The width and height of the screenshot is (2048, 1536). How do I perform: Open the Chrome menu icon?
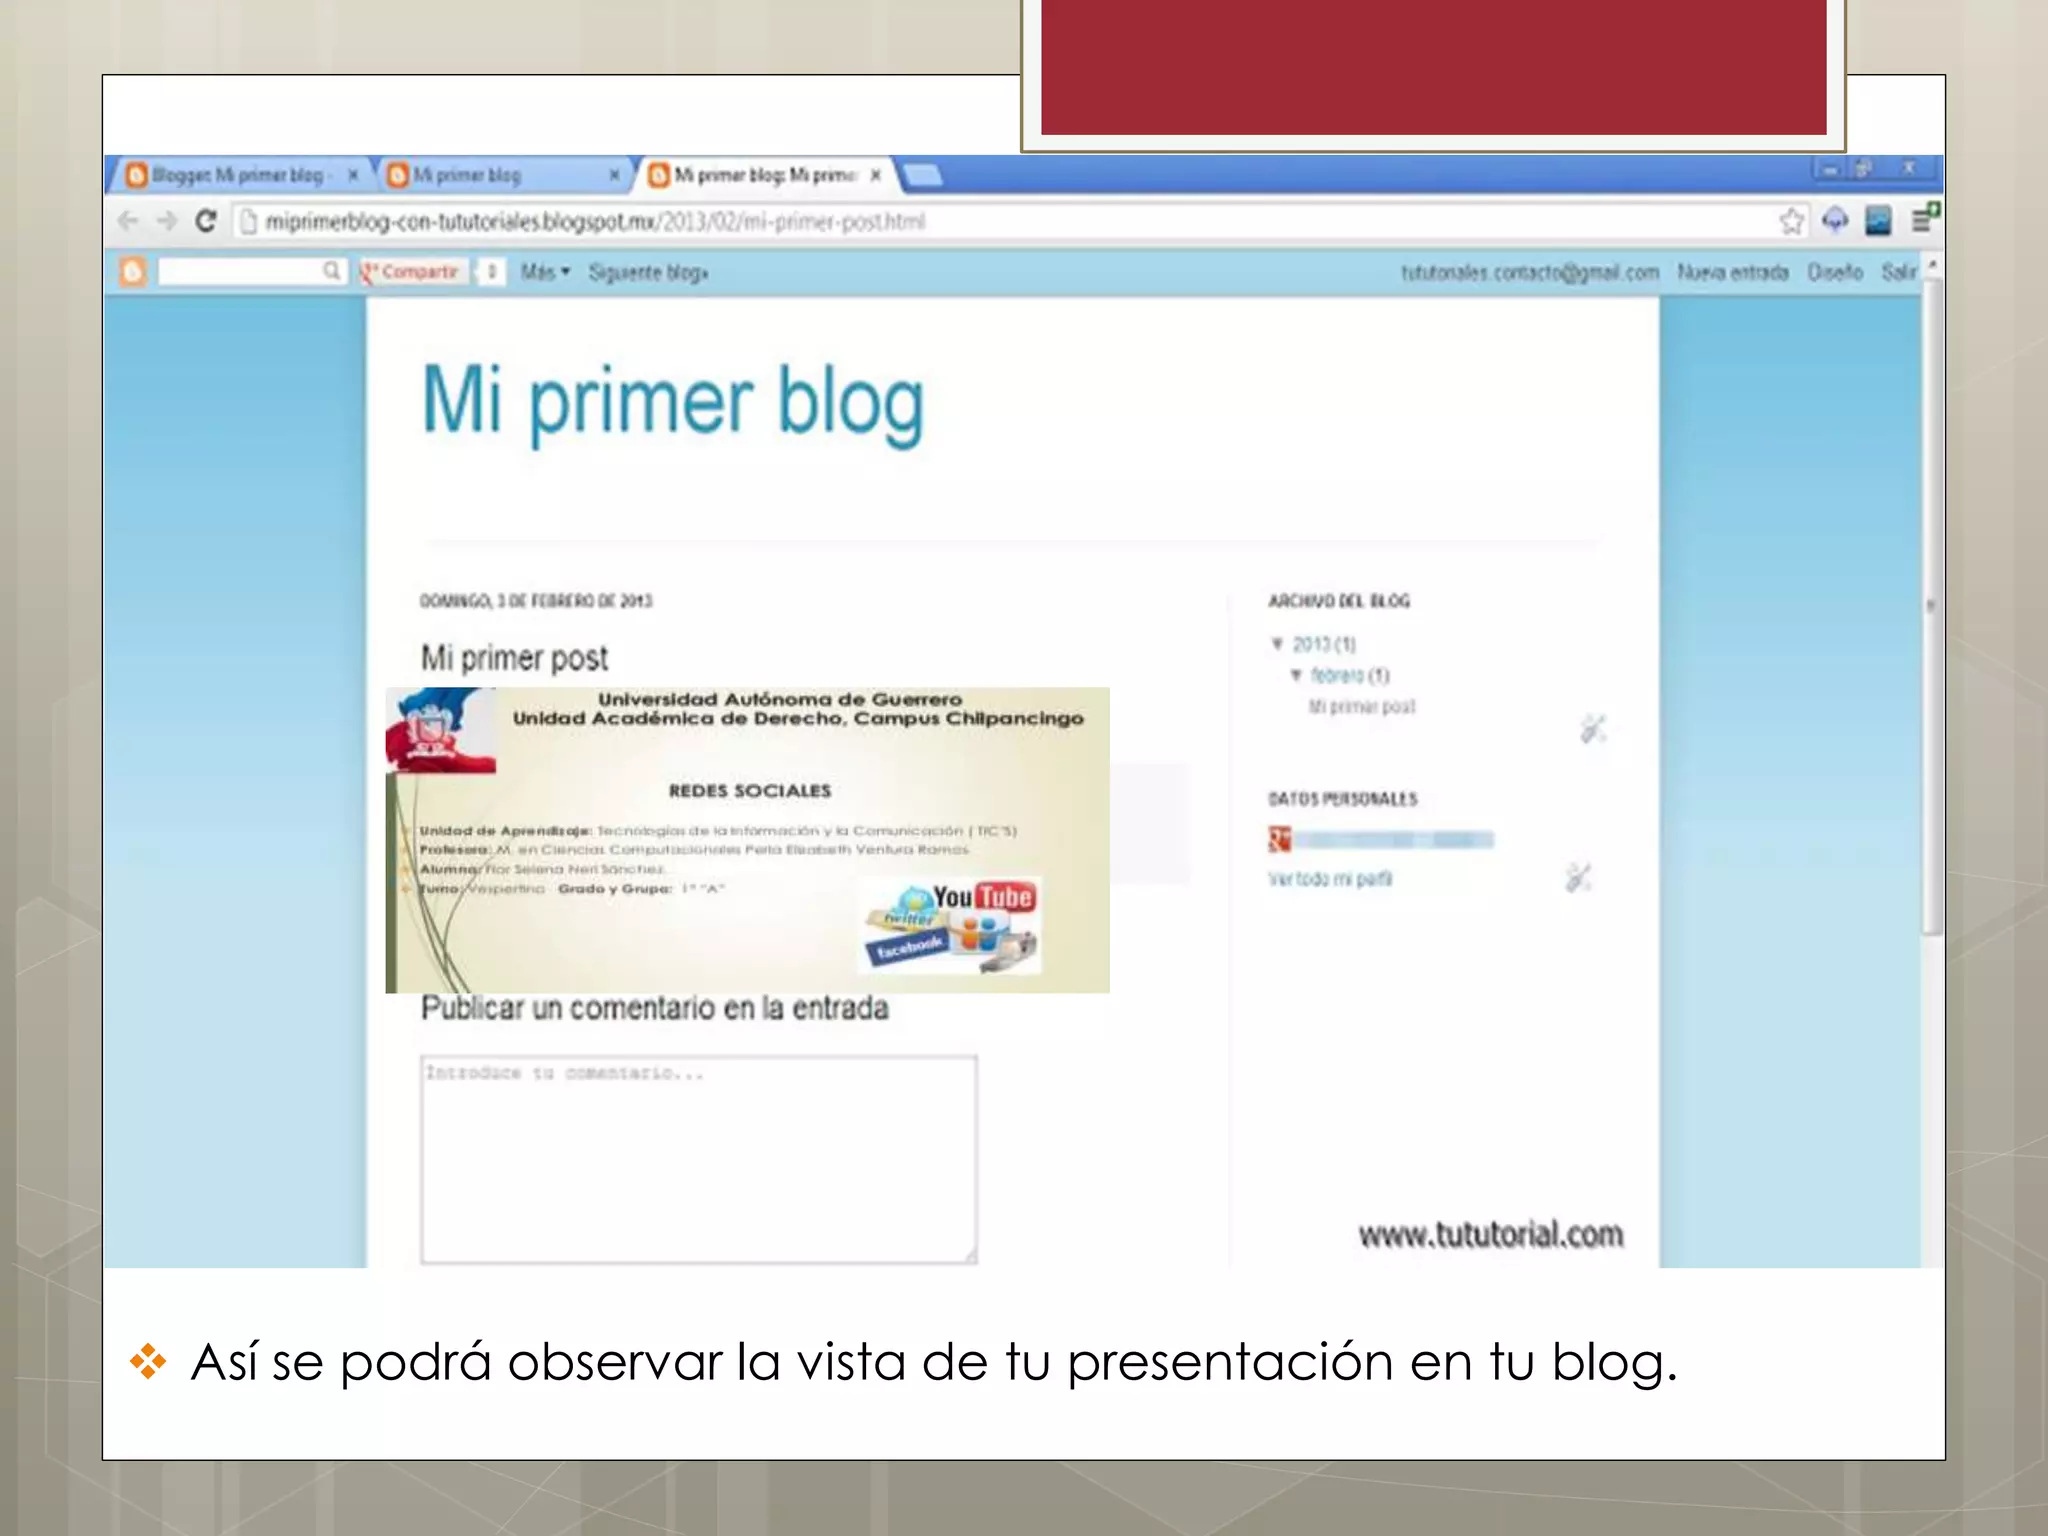click(x=1924, y=219)
